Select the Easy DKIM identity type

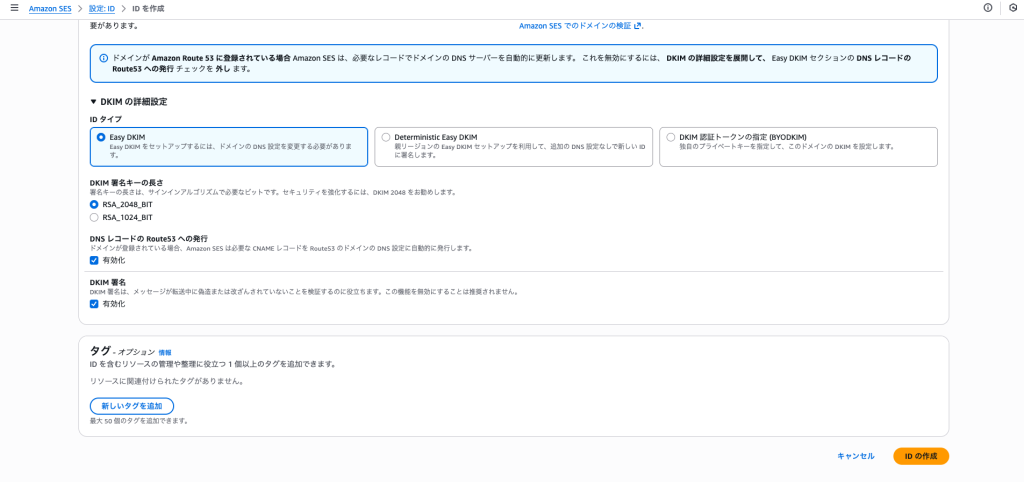tap(101, 137)
